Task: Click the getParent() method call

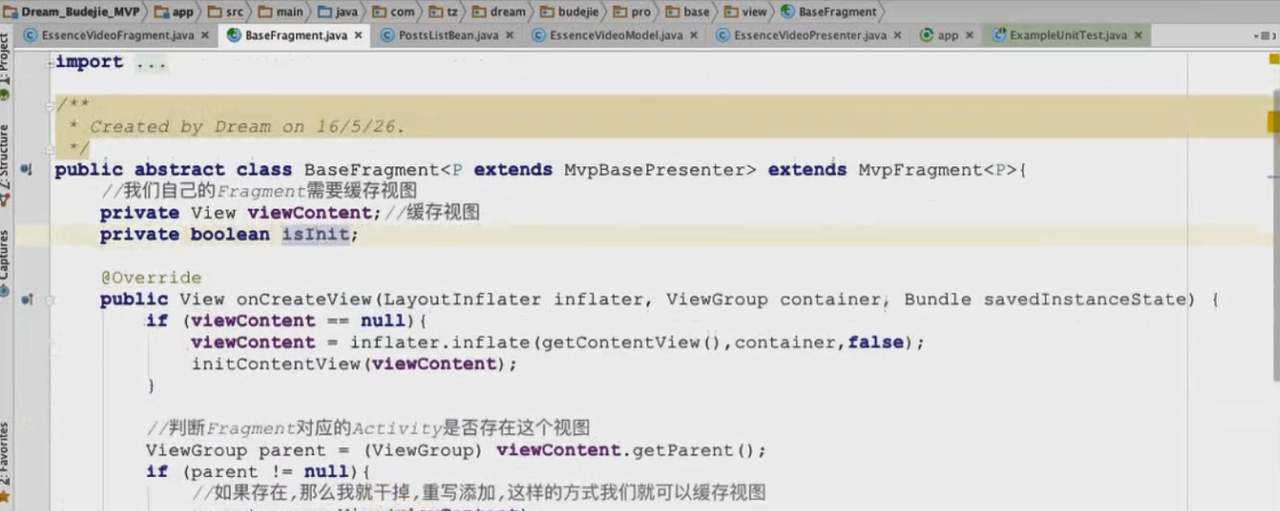Action: click(696, 450)
